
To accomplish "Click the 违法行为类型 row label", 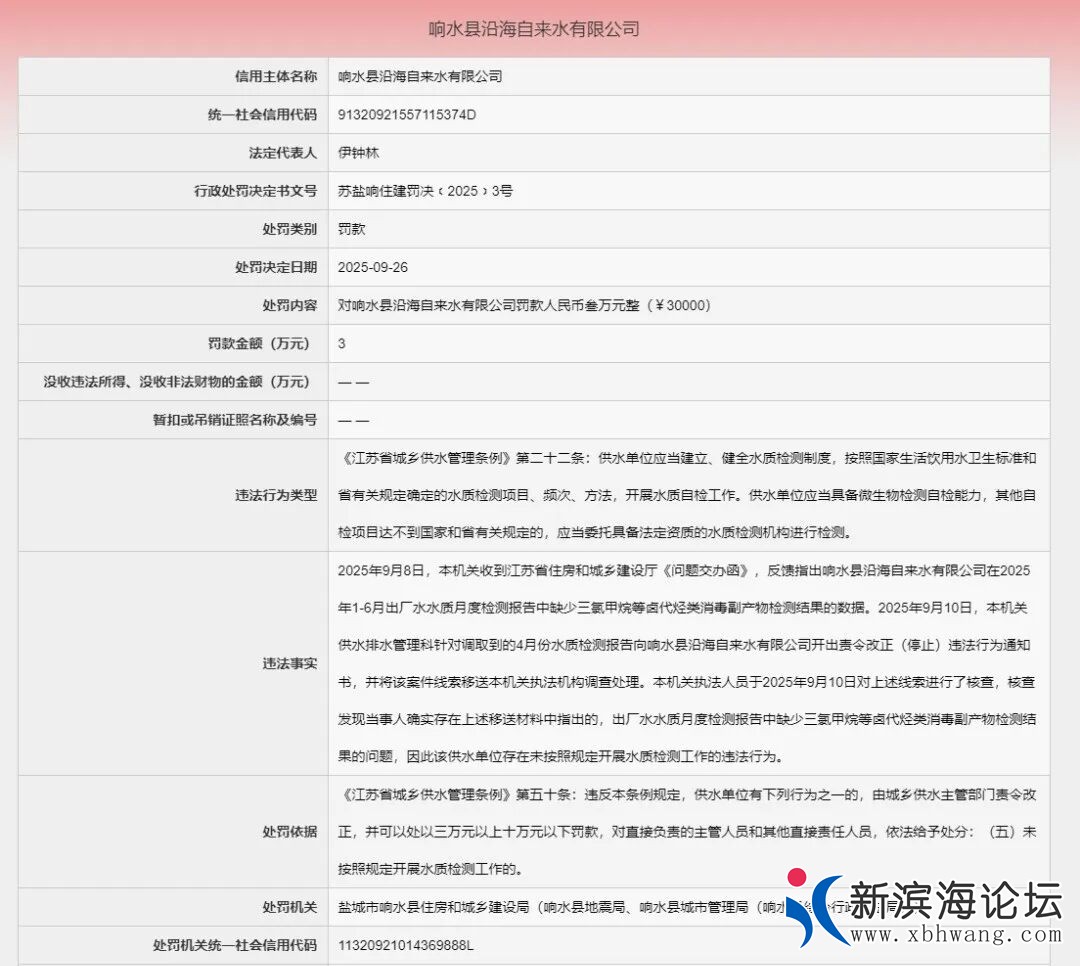I will click(x=276, y=495).
